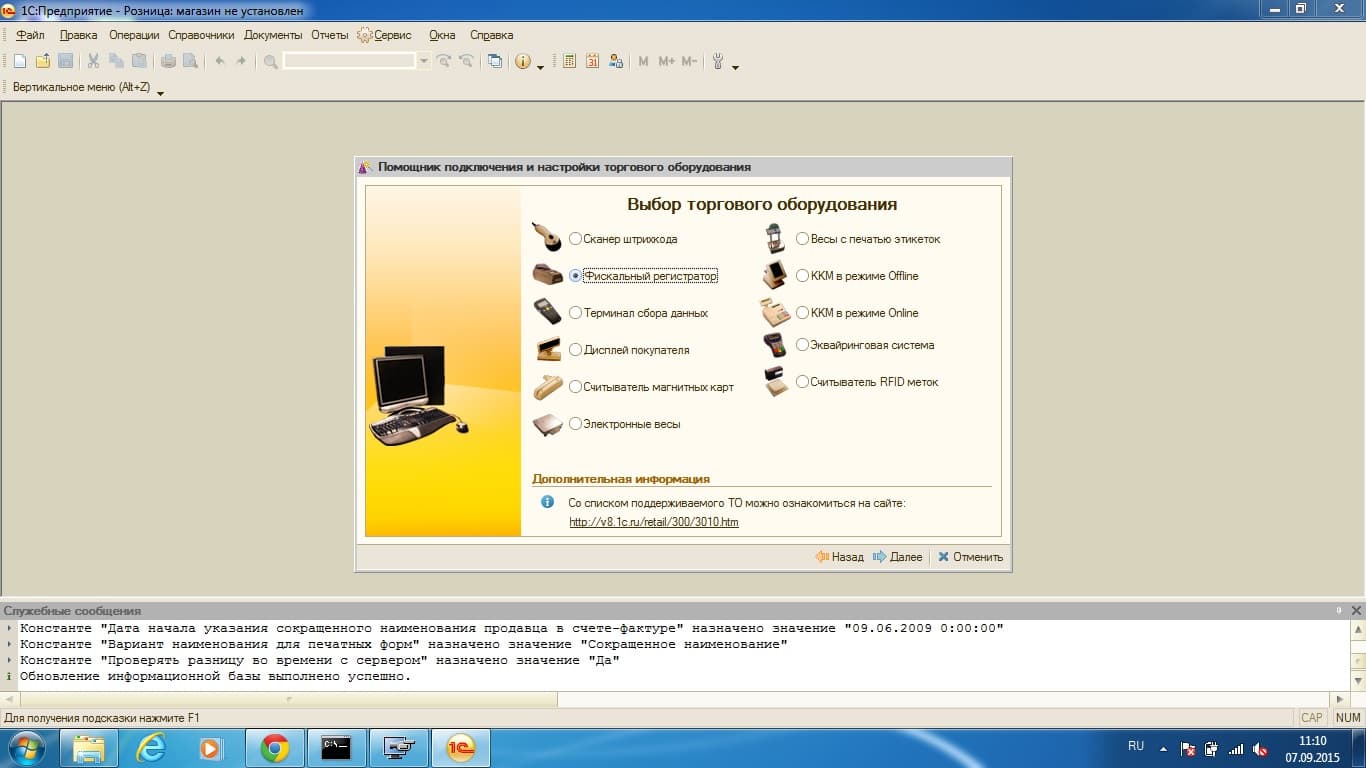
Task: Click the calculator icon in toolbar
Action: (569, 61)
